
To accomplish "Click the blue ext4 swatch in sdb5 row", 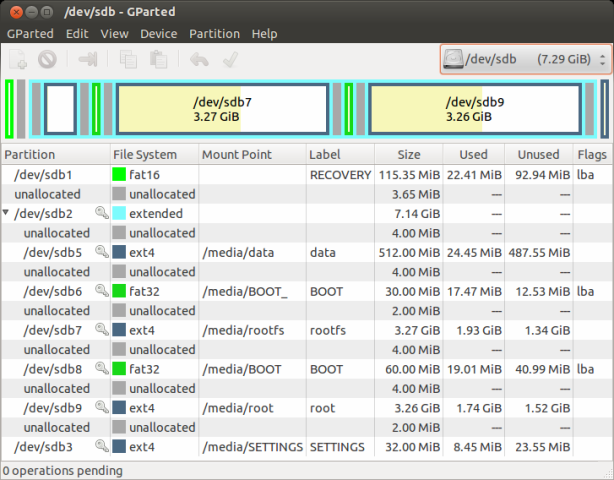I will click(x=119, y=252).
